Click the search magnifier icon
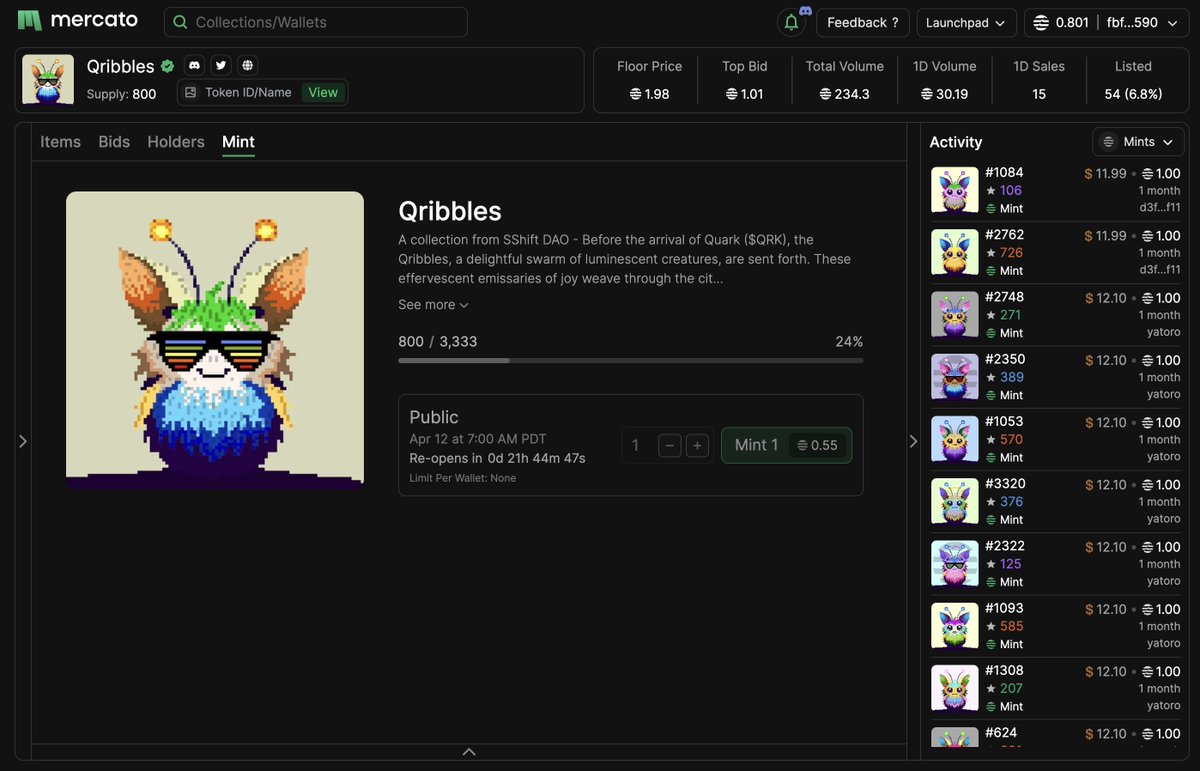Viewport: 1200px width, 771px height. [181, 22]
